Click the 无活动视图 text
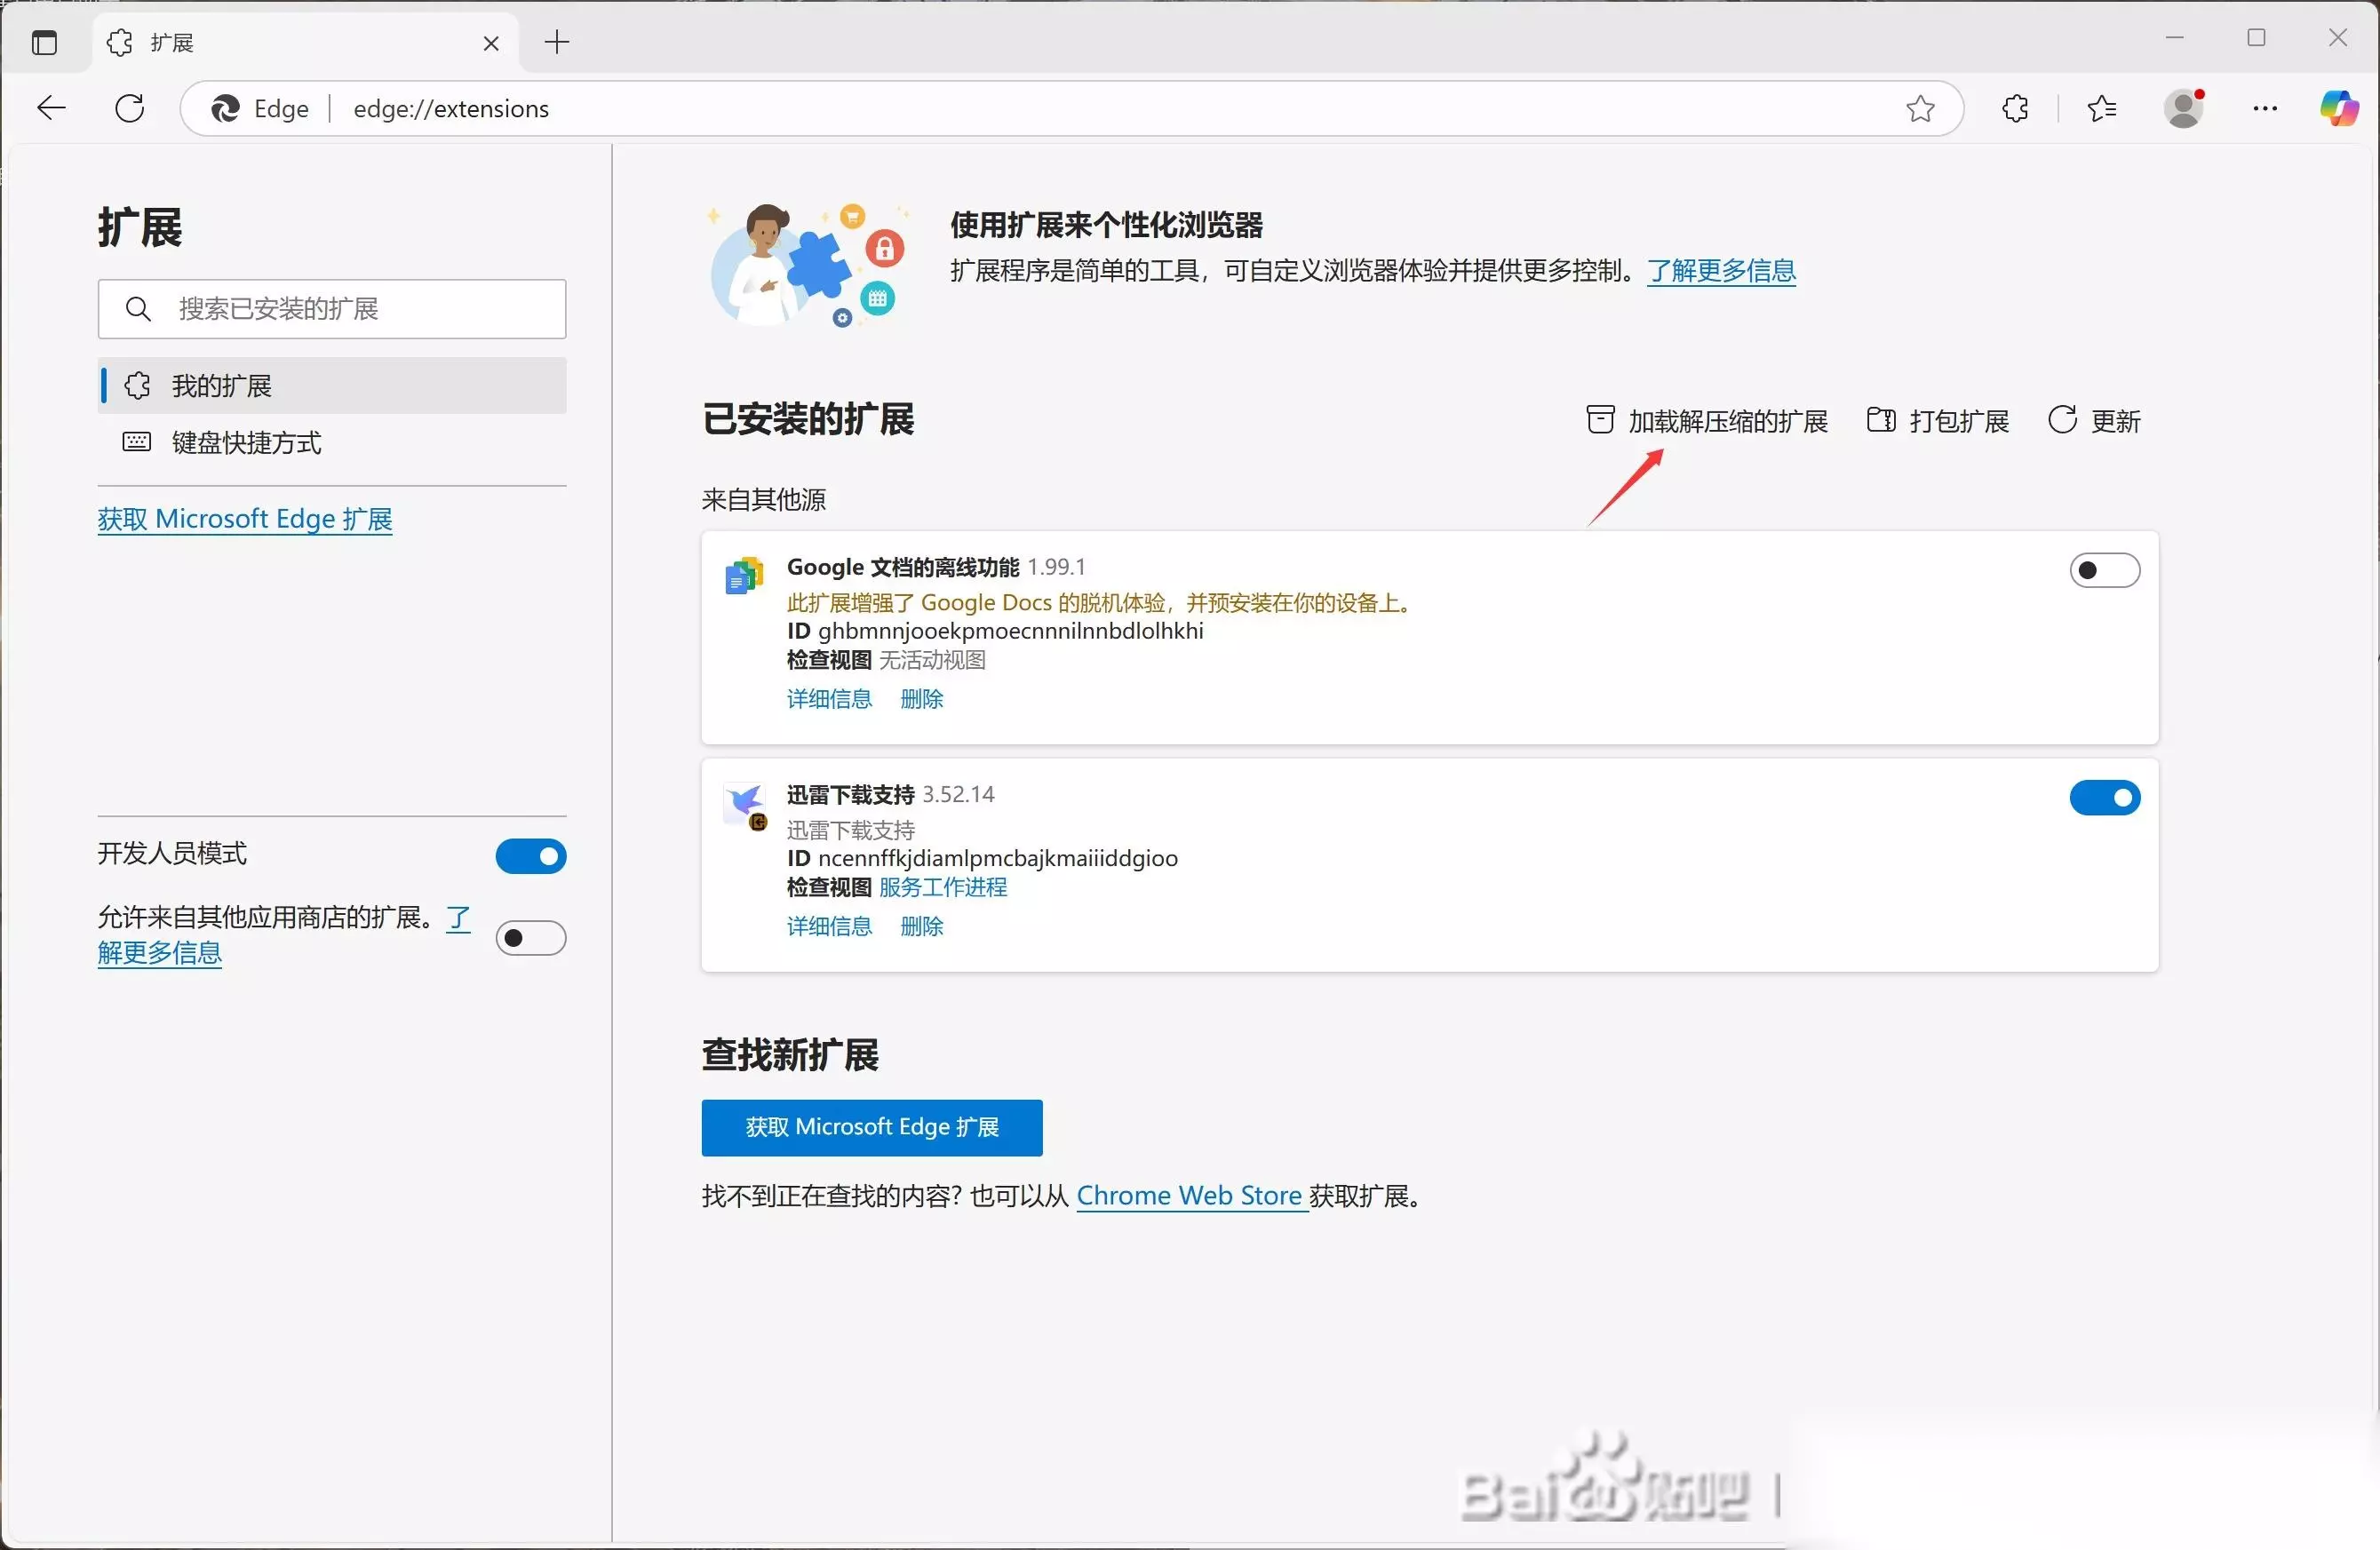This screenshot has height=1550, width=2380. [932, 660]
